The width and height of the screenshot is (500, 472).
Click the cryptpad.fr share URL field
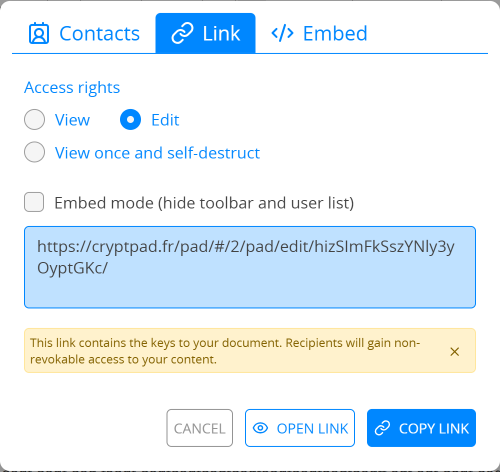pos(250,267)
